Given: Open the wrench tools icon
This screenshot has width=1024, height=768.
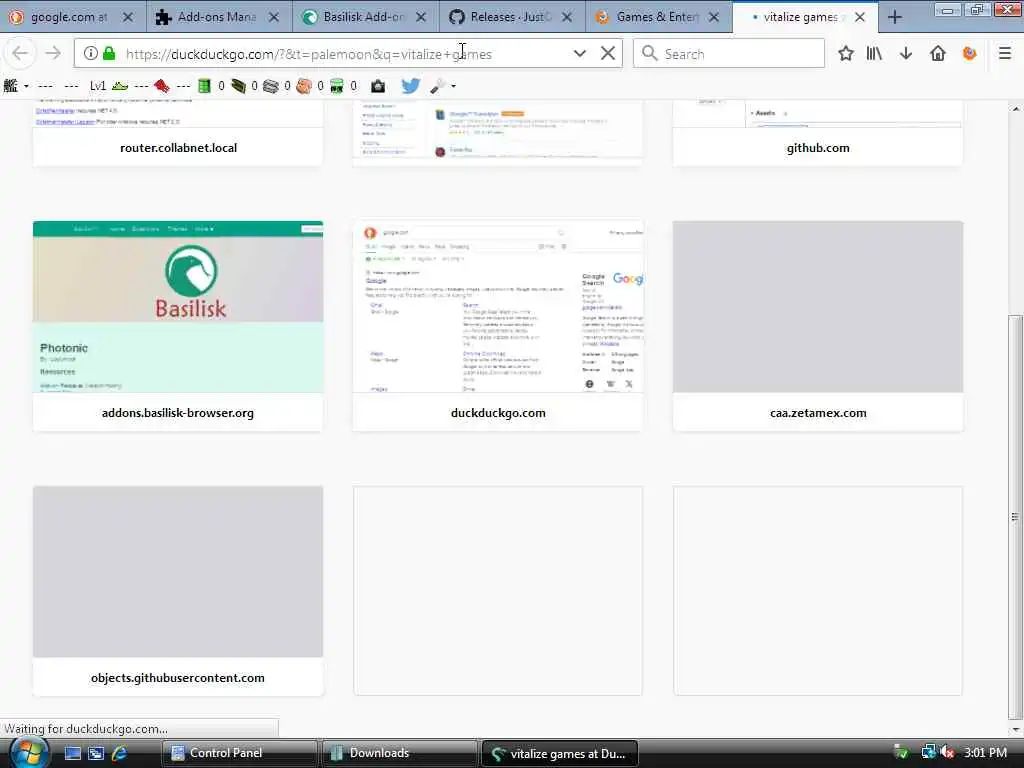Looking at the screenshot, I should point(438,86).
